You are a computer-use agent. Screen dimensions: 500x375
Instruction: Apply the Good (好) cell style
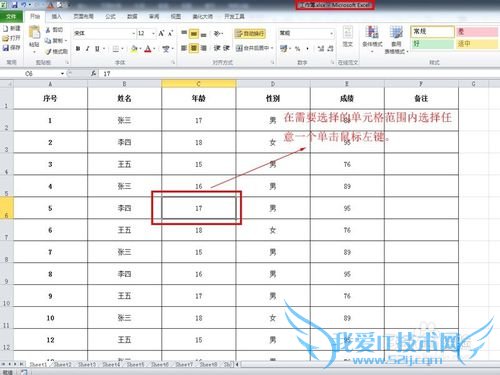point(432,44)
